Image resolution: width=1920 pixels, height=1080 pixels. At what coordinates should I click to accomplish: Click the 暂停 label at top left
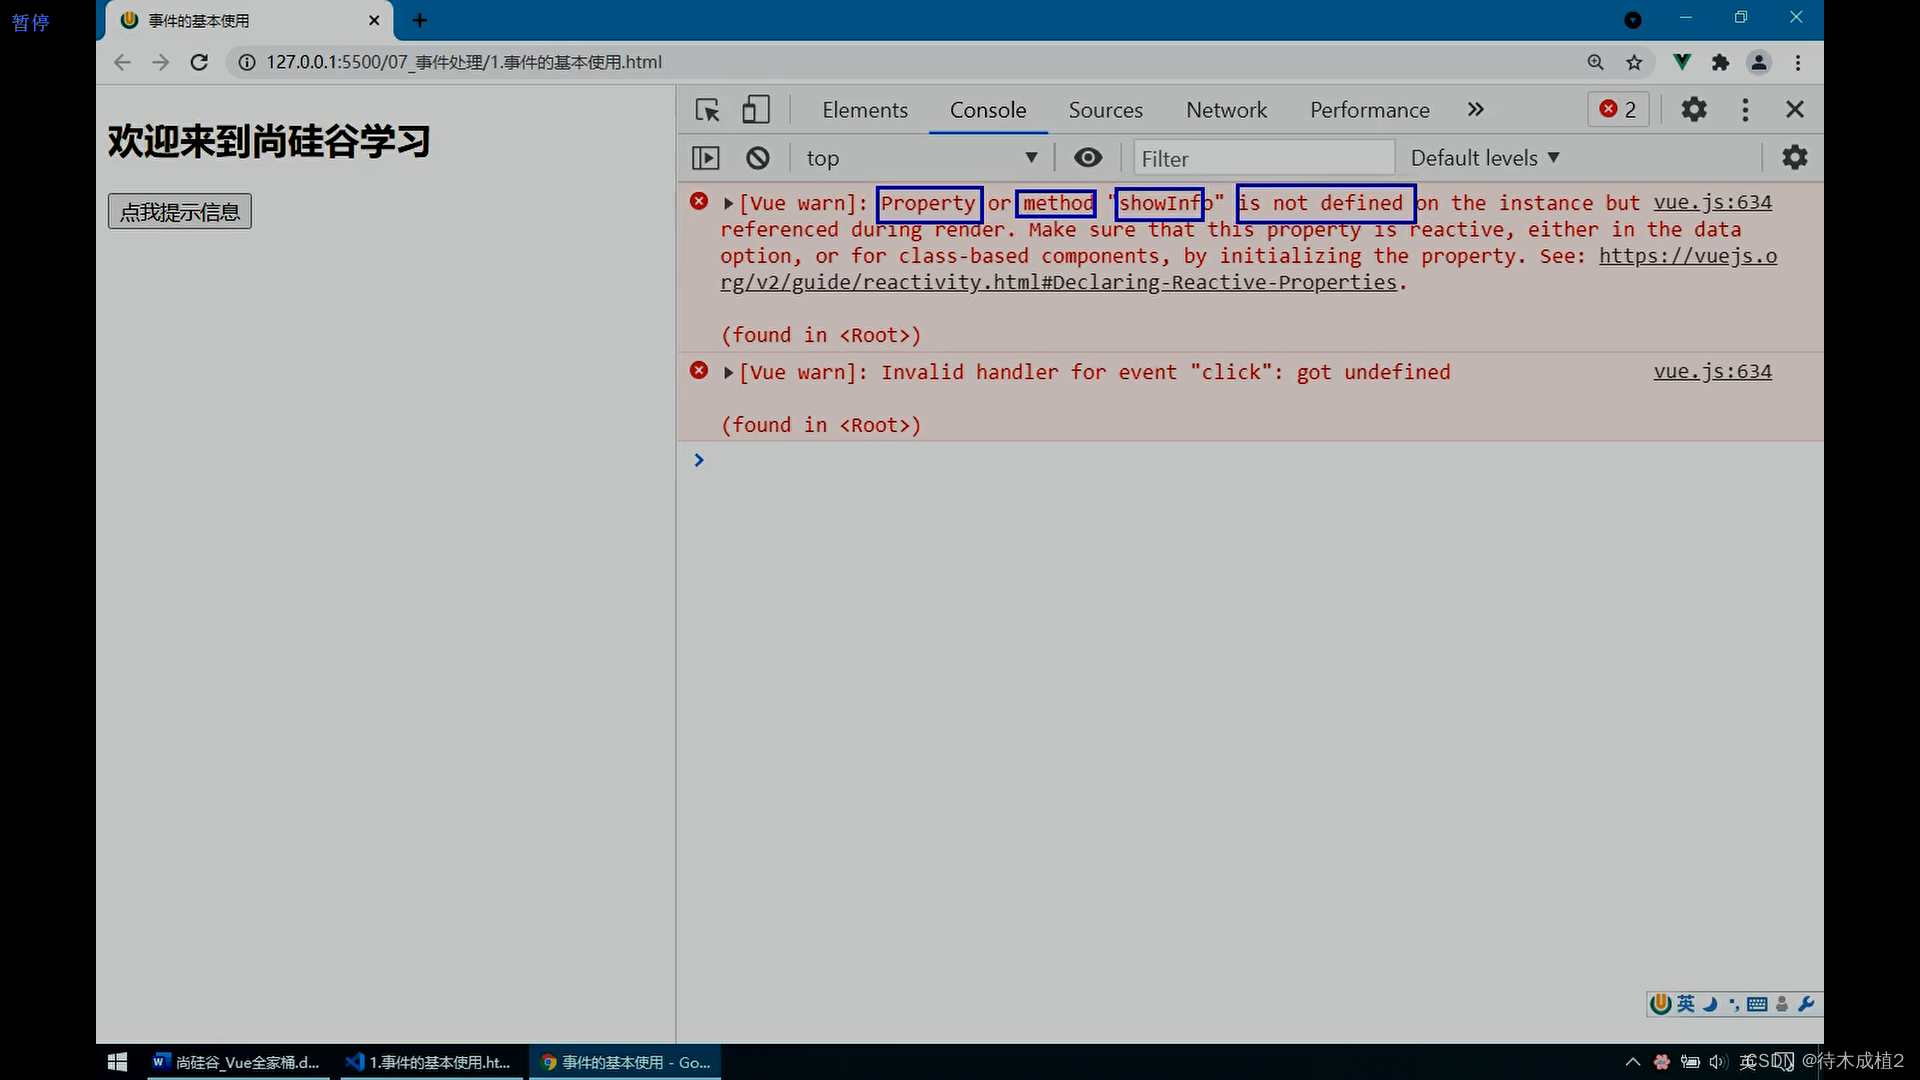pos(30,22)
